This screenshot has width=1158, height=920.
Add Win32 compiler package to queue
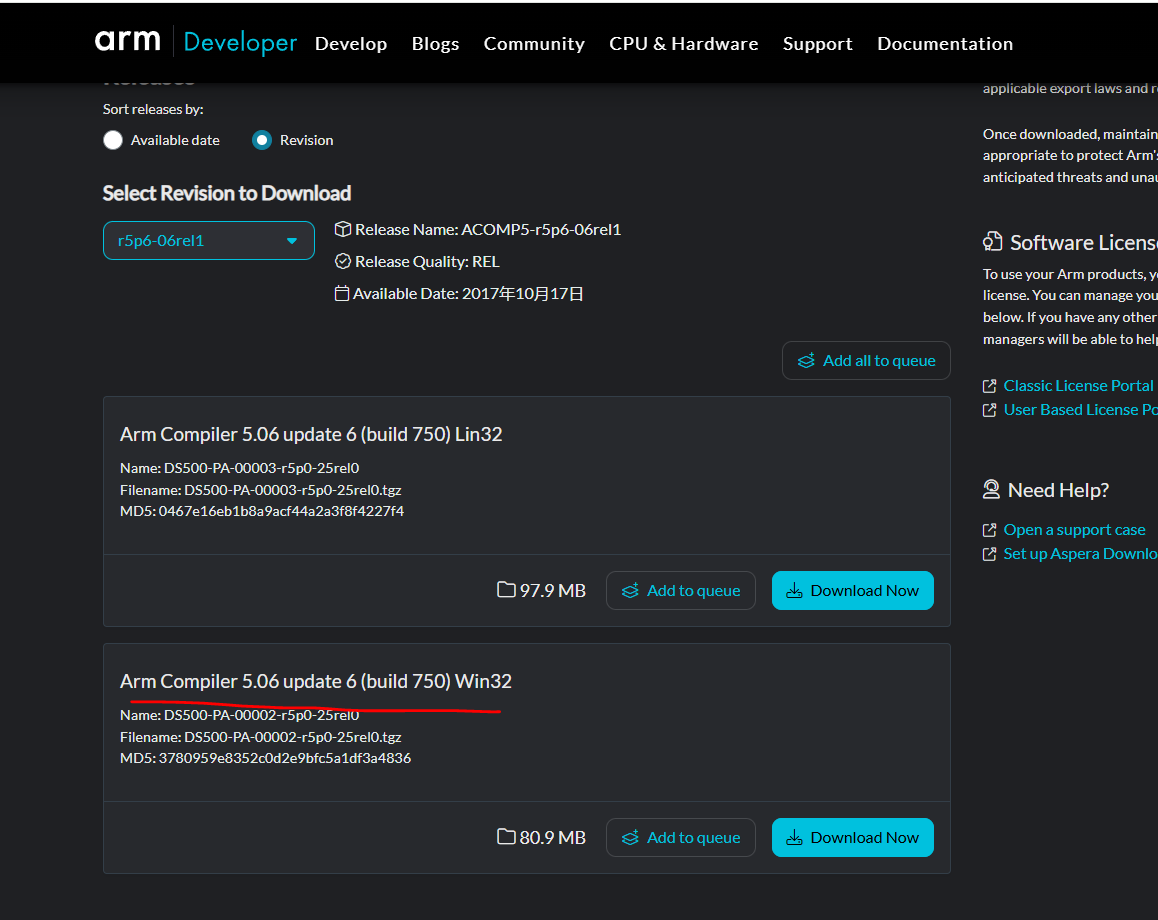click(x=680, y=838)
